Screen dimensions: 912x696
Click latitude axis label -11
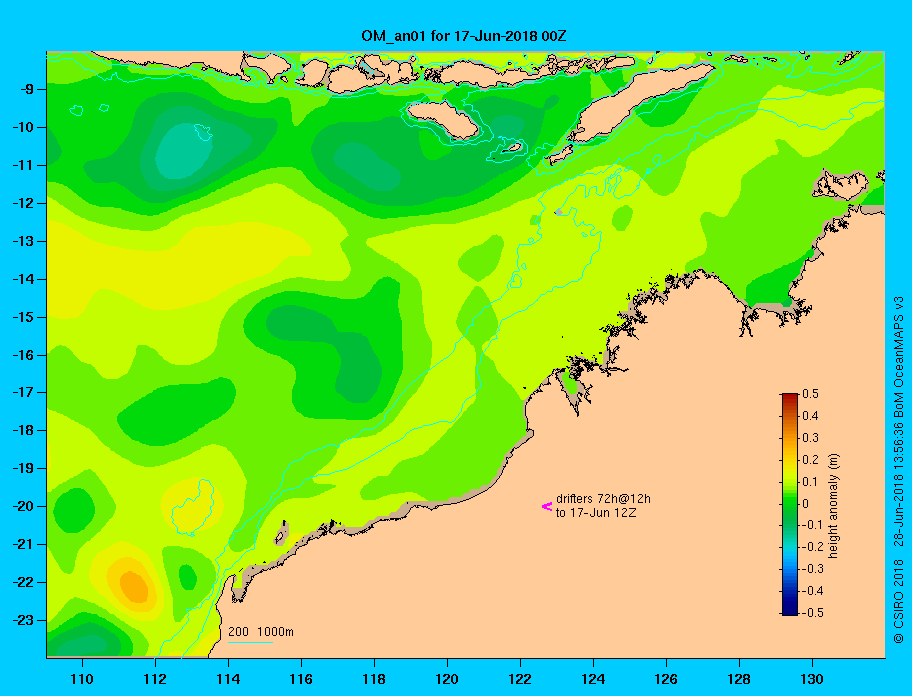click(23, 165)
